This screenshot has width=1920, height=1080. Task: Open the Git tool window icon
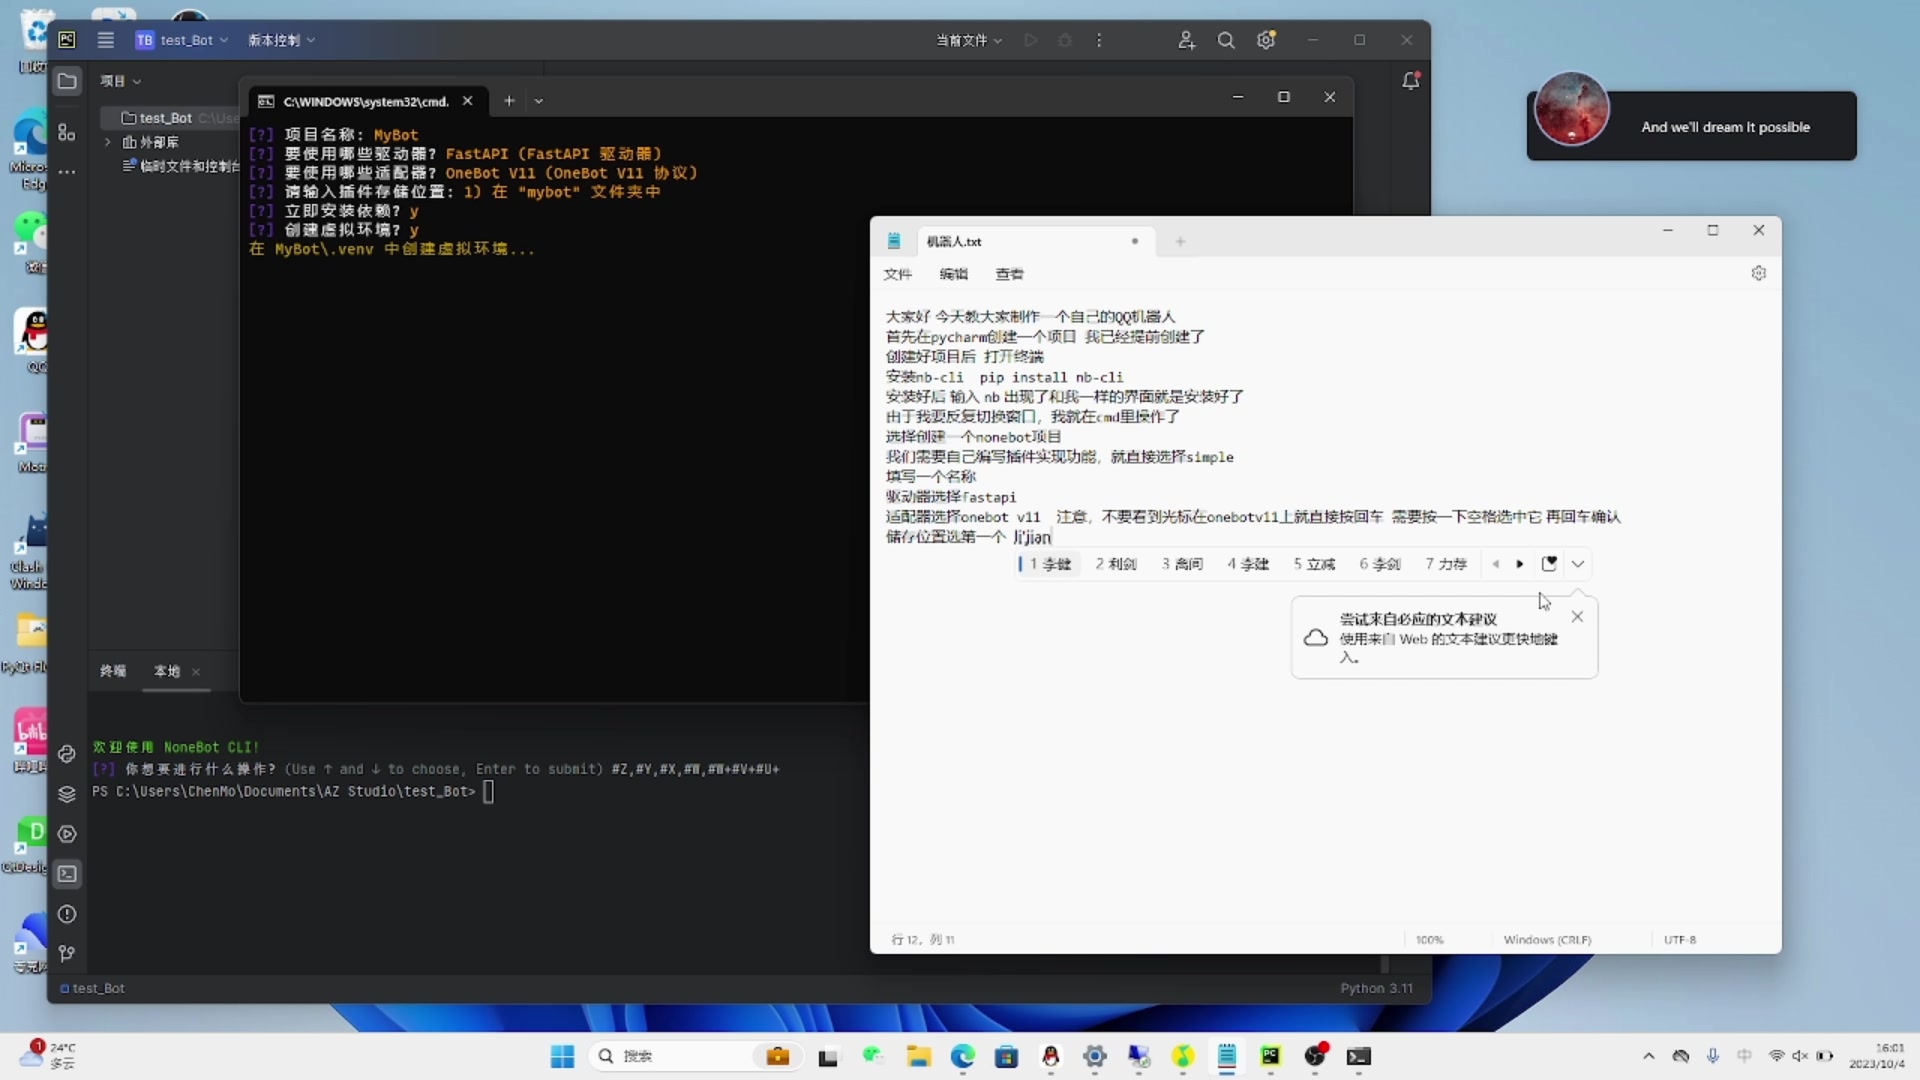tap(66, 954)
